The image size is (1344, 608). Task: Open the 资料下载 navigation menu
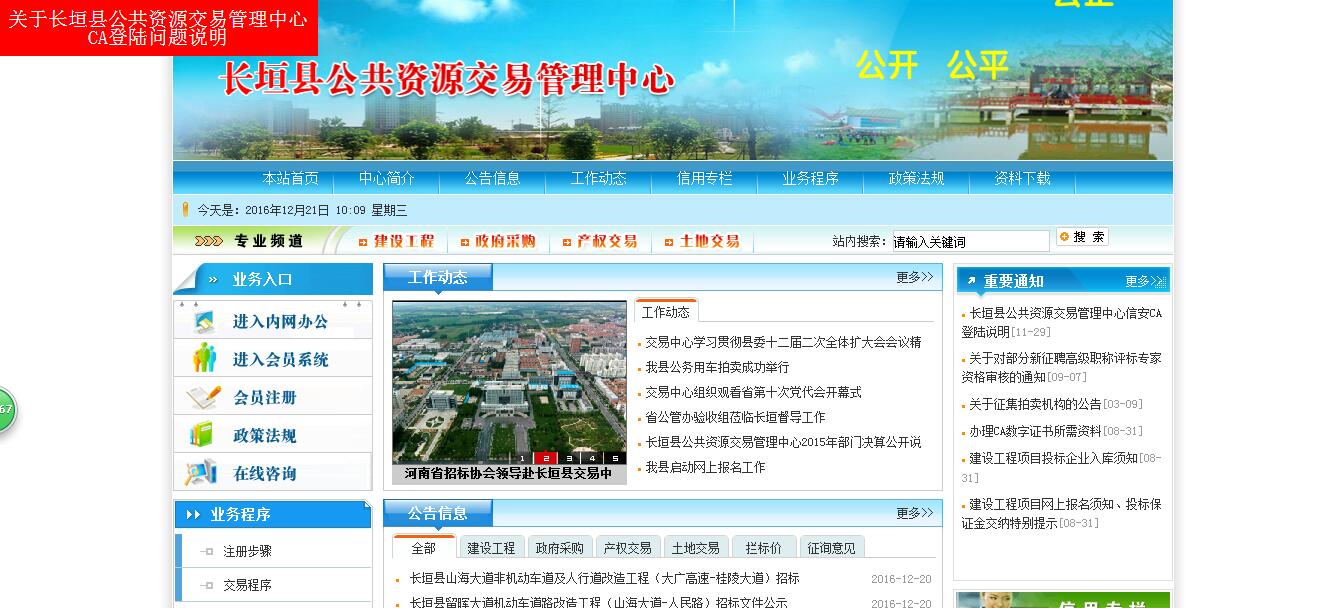1021,178
